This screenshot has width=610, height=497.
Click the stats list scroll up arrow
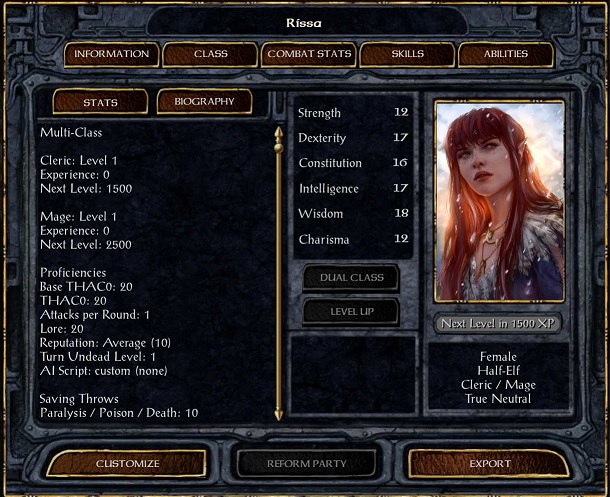click(x=279, y=133)
